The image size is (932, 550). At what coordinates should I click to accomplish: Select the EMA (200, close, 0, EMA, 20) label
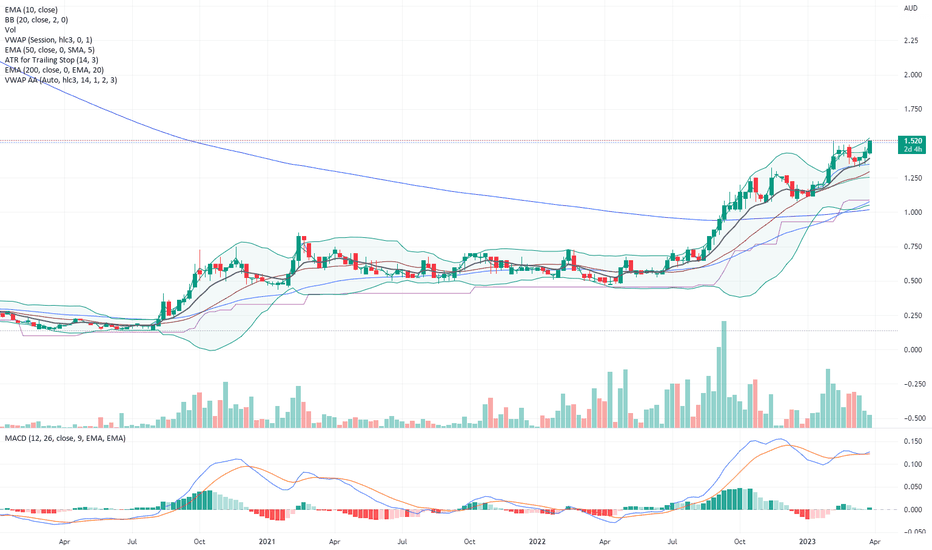click(x=54, y=70)
